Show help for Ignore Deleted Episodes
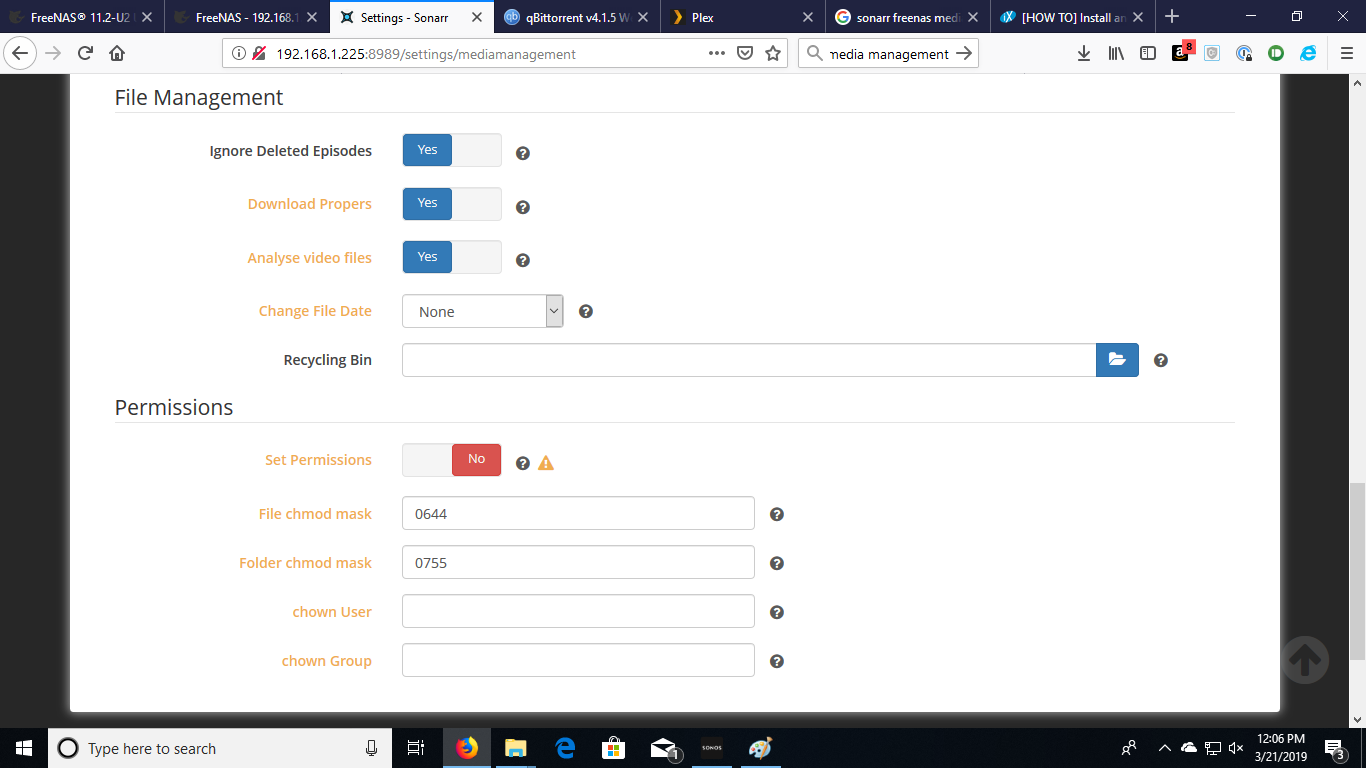The image size is (1366, 768). point(522,153)
